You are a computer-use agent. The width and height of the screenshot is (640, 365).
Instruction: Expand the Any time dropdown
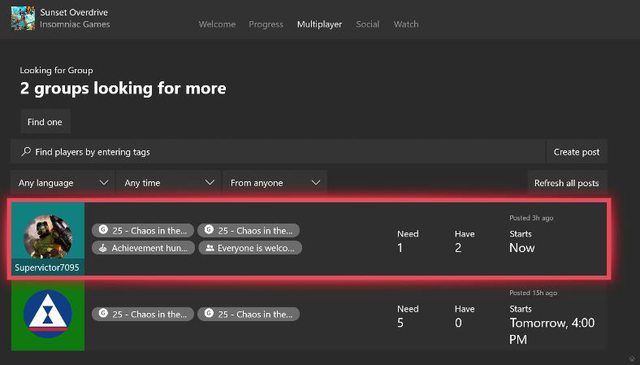coord(168,183)
